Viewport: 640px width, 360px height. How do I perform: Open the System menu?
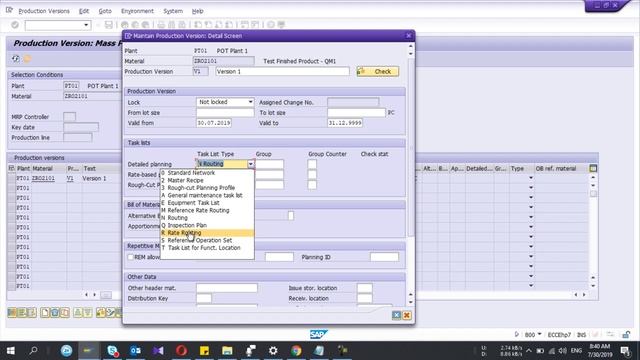coord(173,11)
